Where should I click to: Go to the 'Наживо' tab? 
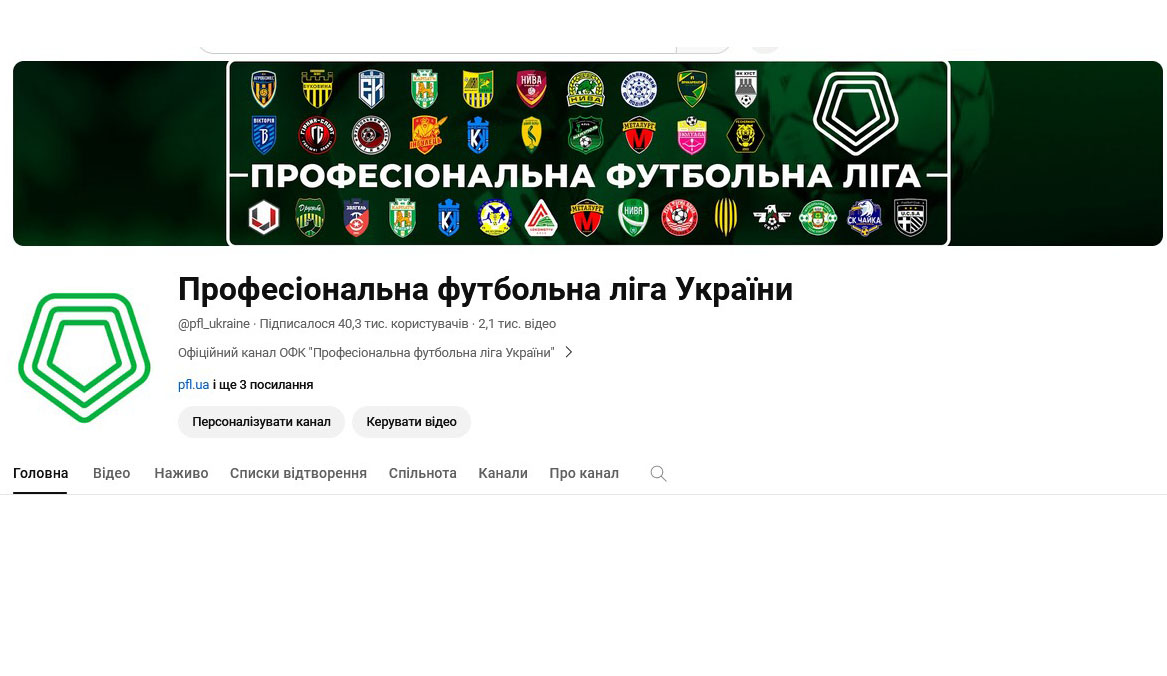(181, 474)
